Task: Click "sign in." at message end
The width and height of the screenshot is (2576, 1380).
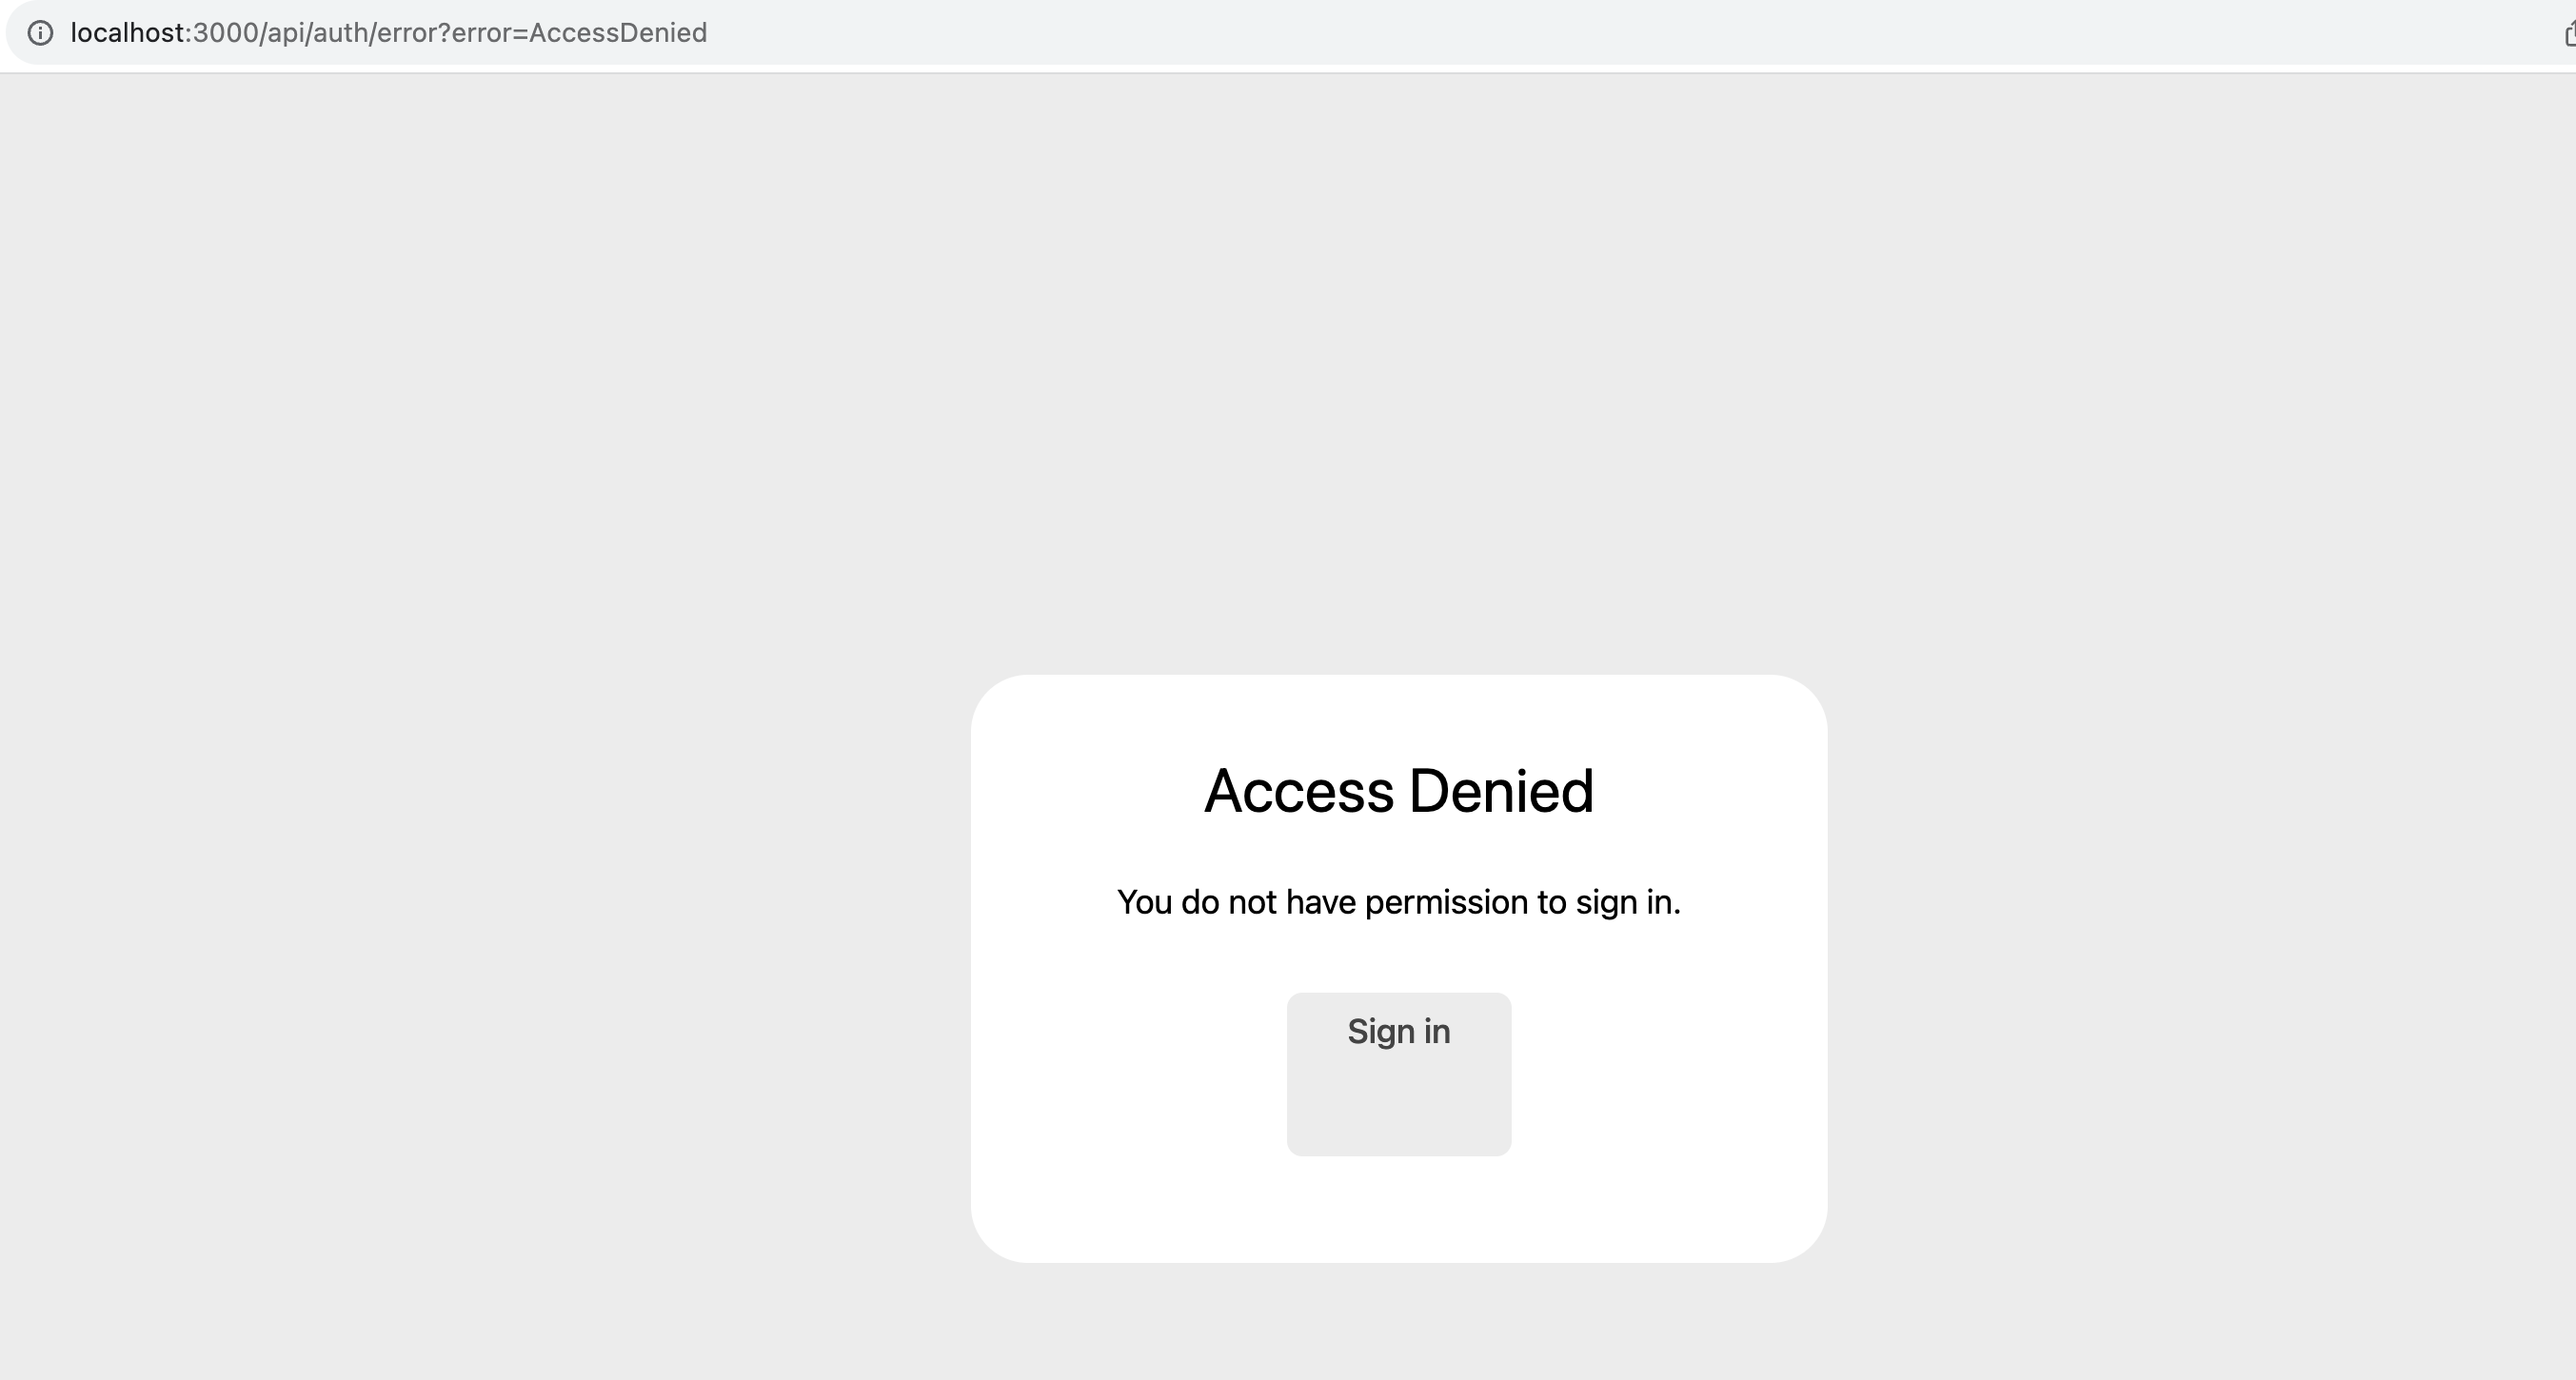Action: tap(1628, 902)
